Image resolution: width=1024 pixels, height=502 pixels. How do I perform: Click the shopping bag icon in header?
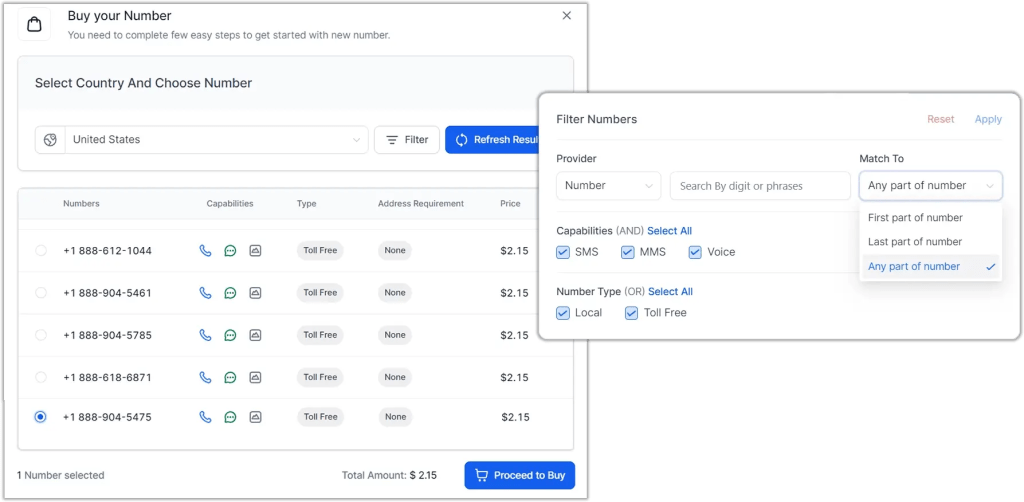click(34, 24)
